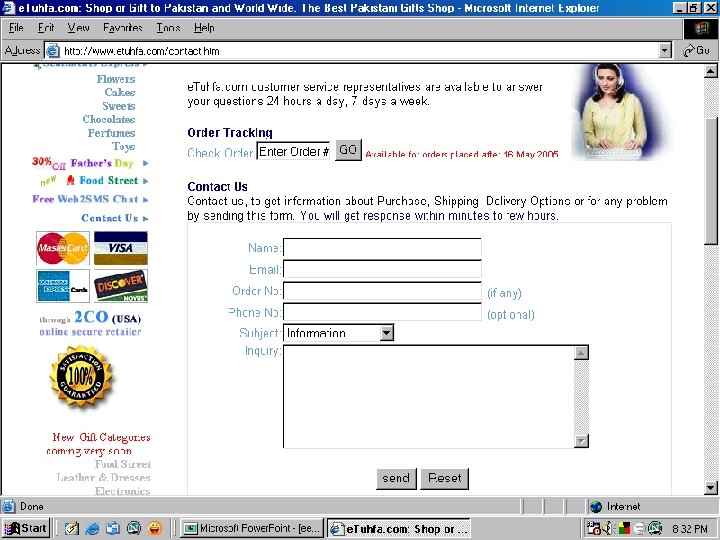720x540 pixels.
Task: Open the Subject dropdown showing Information
Action: [338, 333]
